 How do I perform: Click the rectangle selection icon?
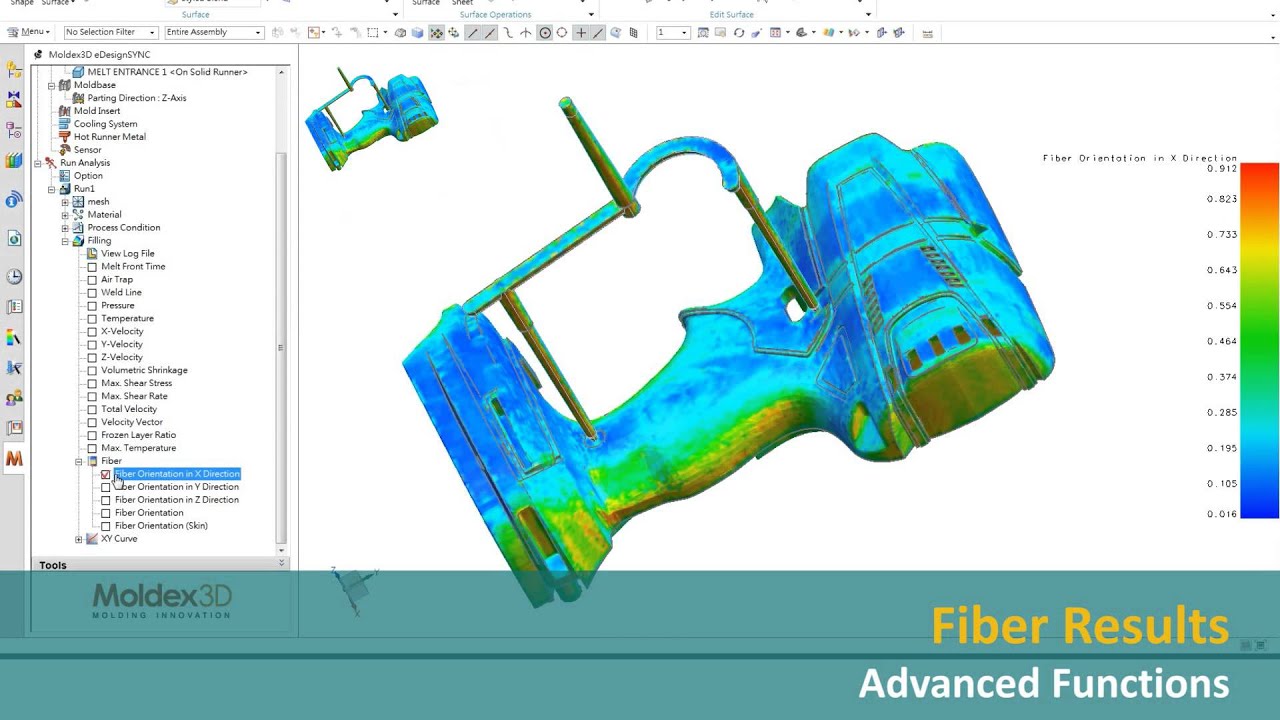tap(372, 33)
